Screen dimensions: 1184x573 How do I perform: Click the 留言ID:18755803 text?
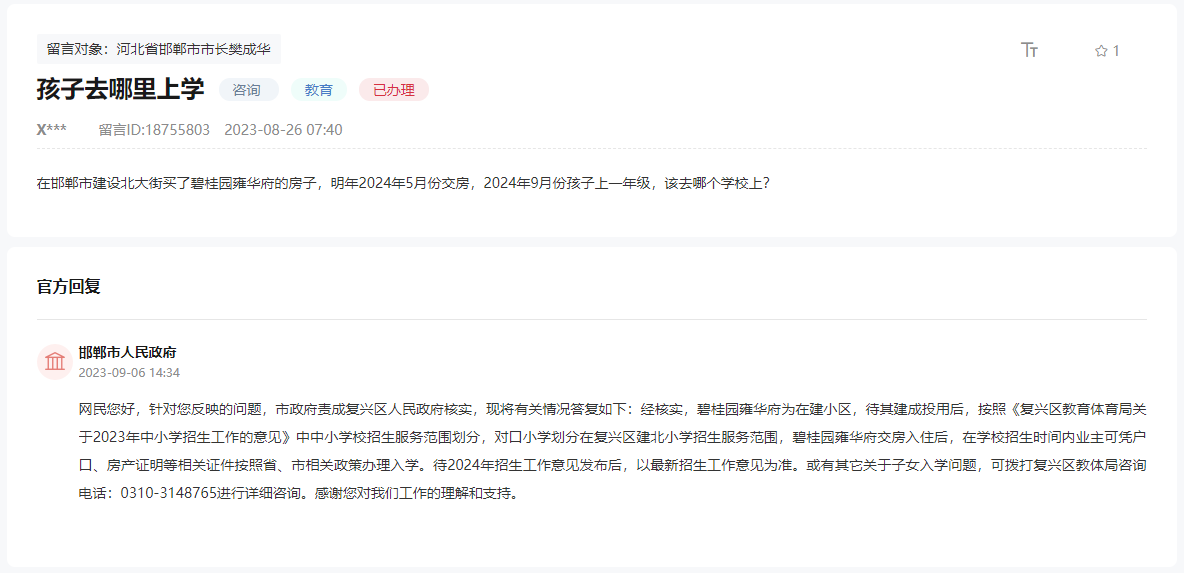pyautogui.click(x=154, y=130)
